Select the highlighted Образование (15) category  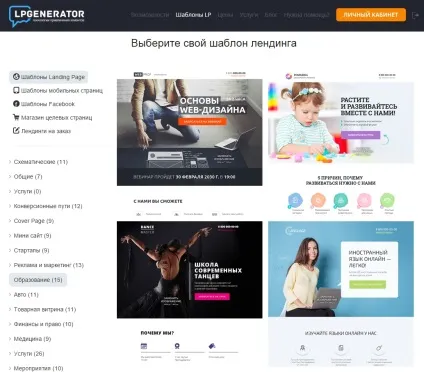[x=38, y=280]
